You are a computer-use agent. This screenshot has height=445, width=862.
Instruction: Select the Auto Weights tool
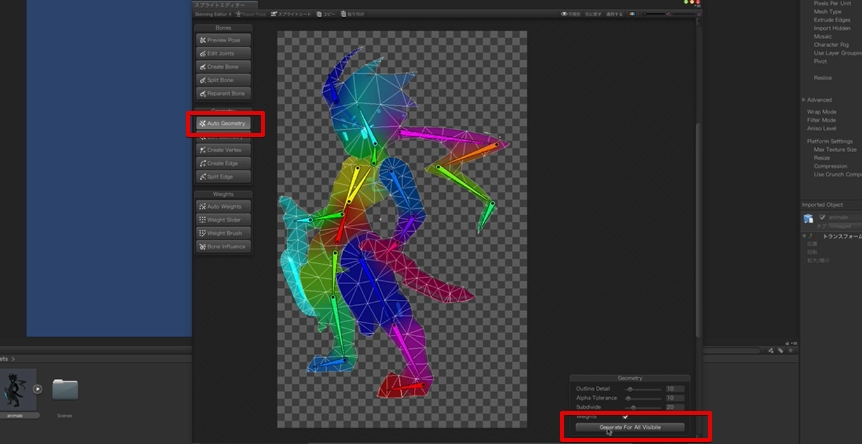(223, 206)
